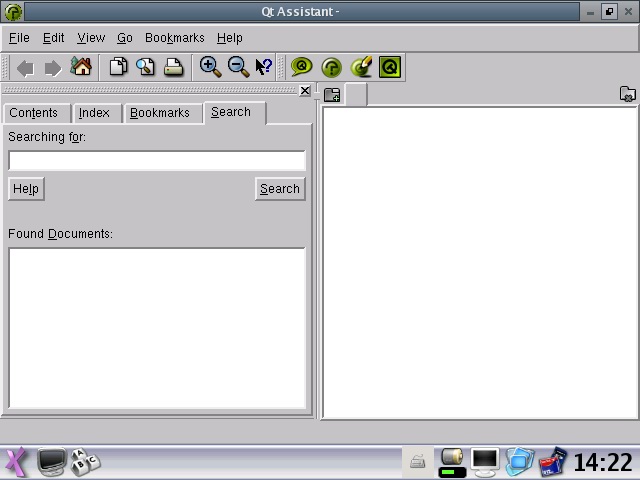Close current tab with right corner icon
The height and width of the screenshot is (480, 640).
click(627, 95)
